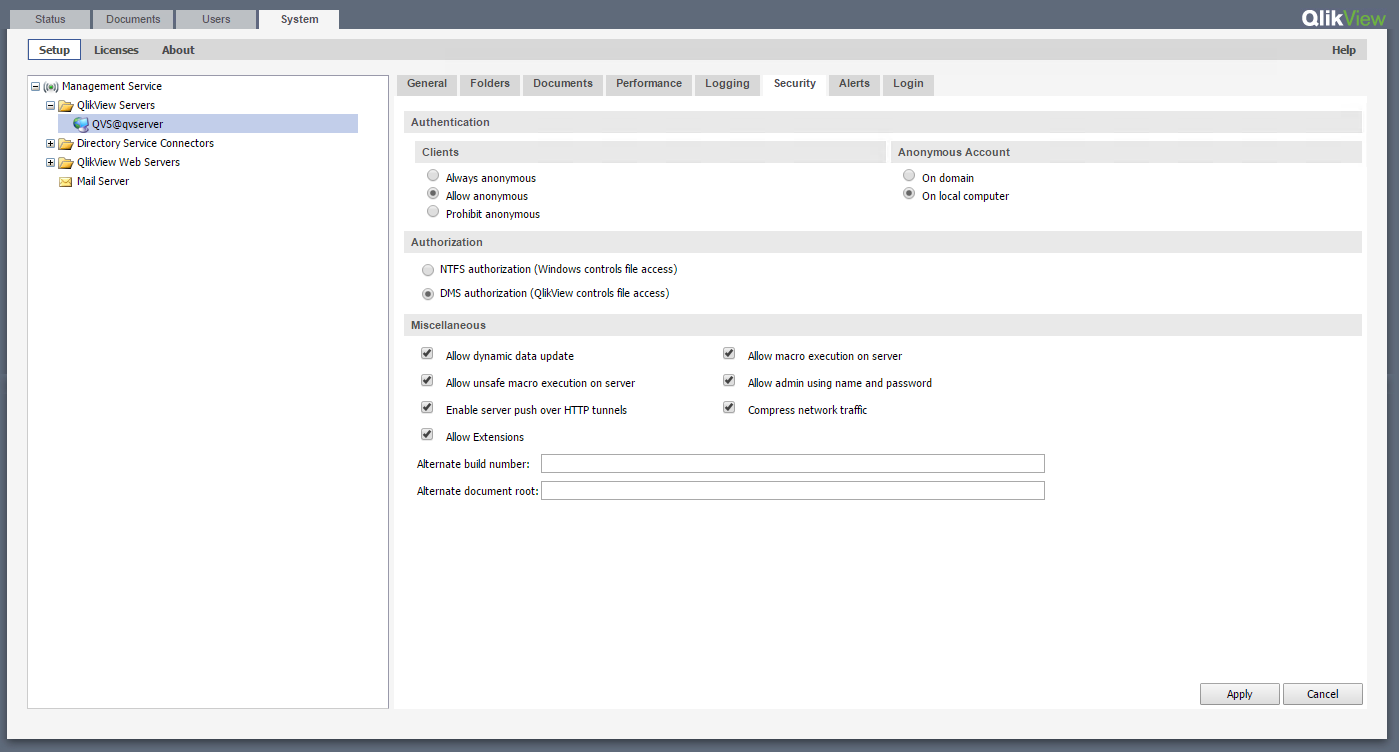Open the Logging settings tab
This screenshot has height=752, width=1399.
[x=727, y=84]
